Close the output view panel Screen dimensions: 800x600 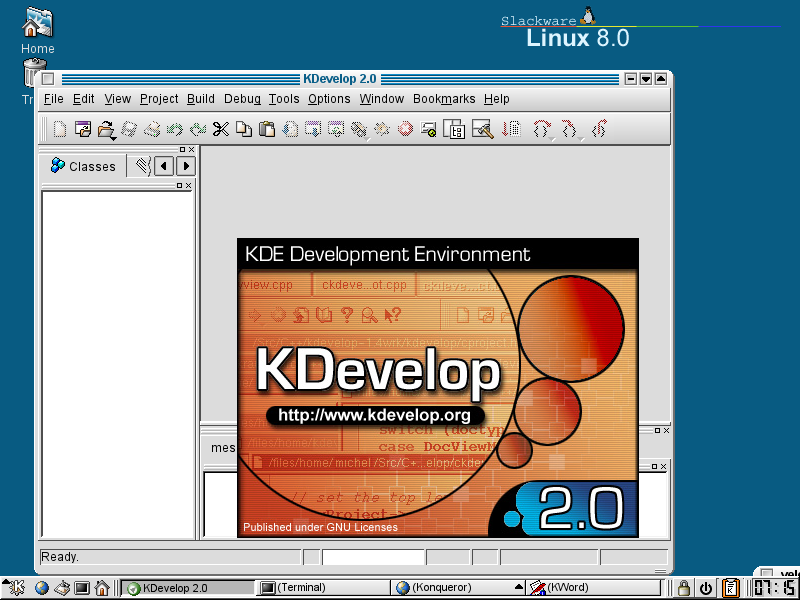click(x=666, y=431)
